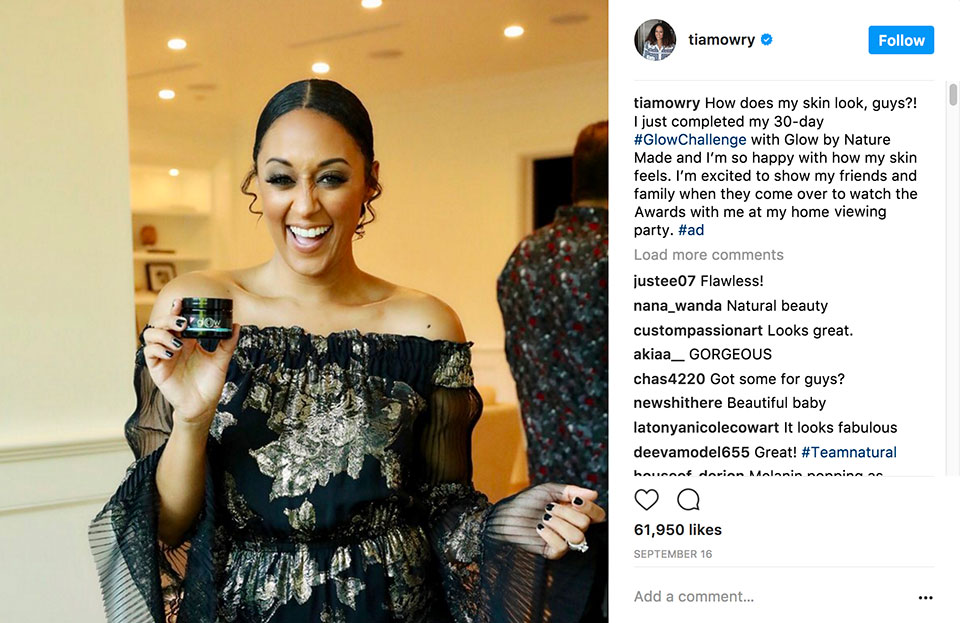Click the SEPTEMBER 16 post date
Screen dimensions: 960x623
[x=673, y=554]
